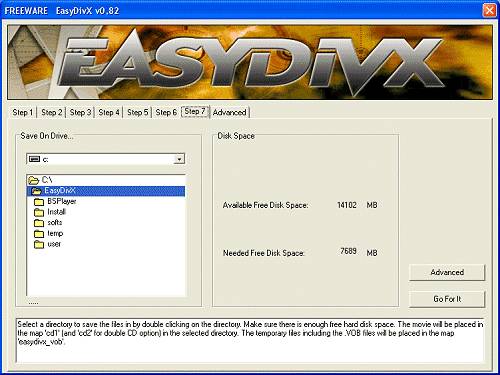This screenshot has height=375, width=500.
Task: Click the Needed Free Disk Space label
Action: [264, 253]
